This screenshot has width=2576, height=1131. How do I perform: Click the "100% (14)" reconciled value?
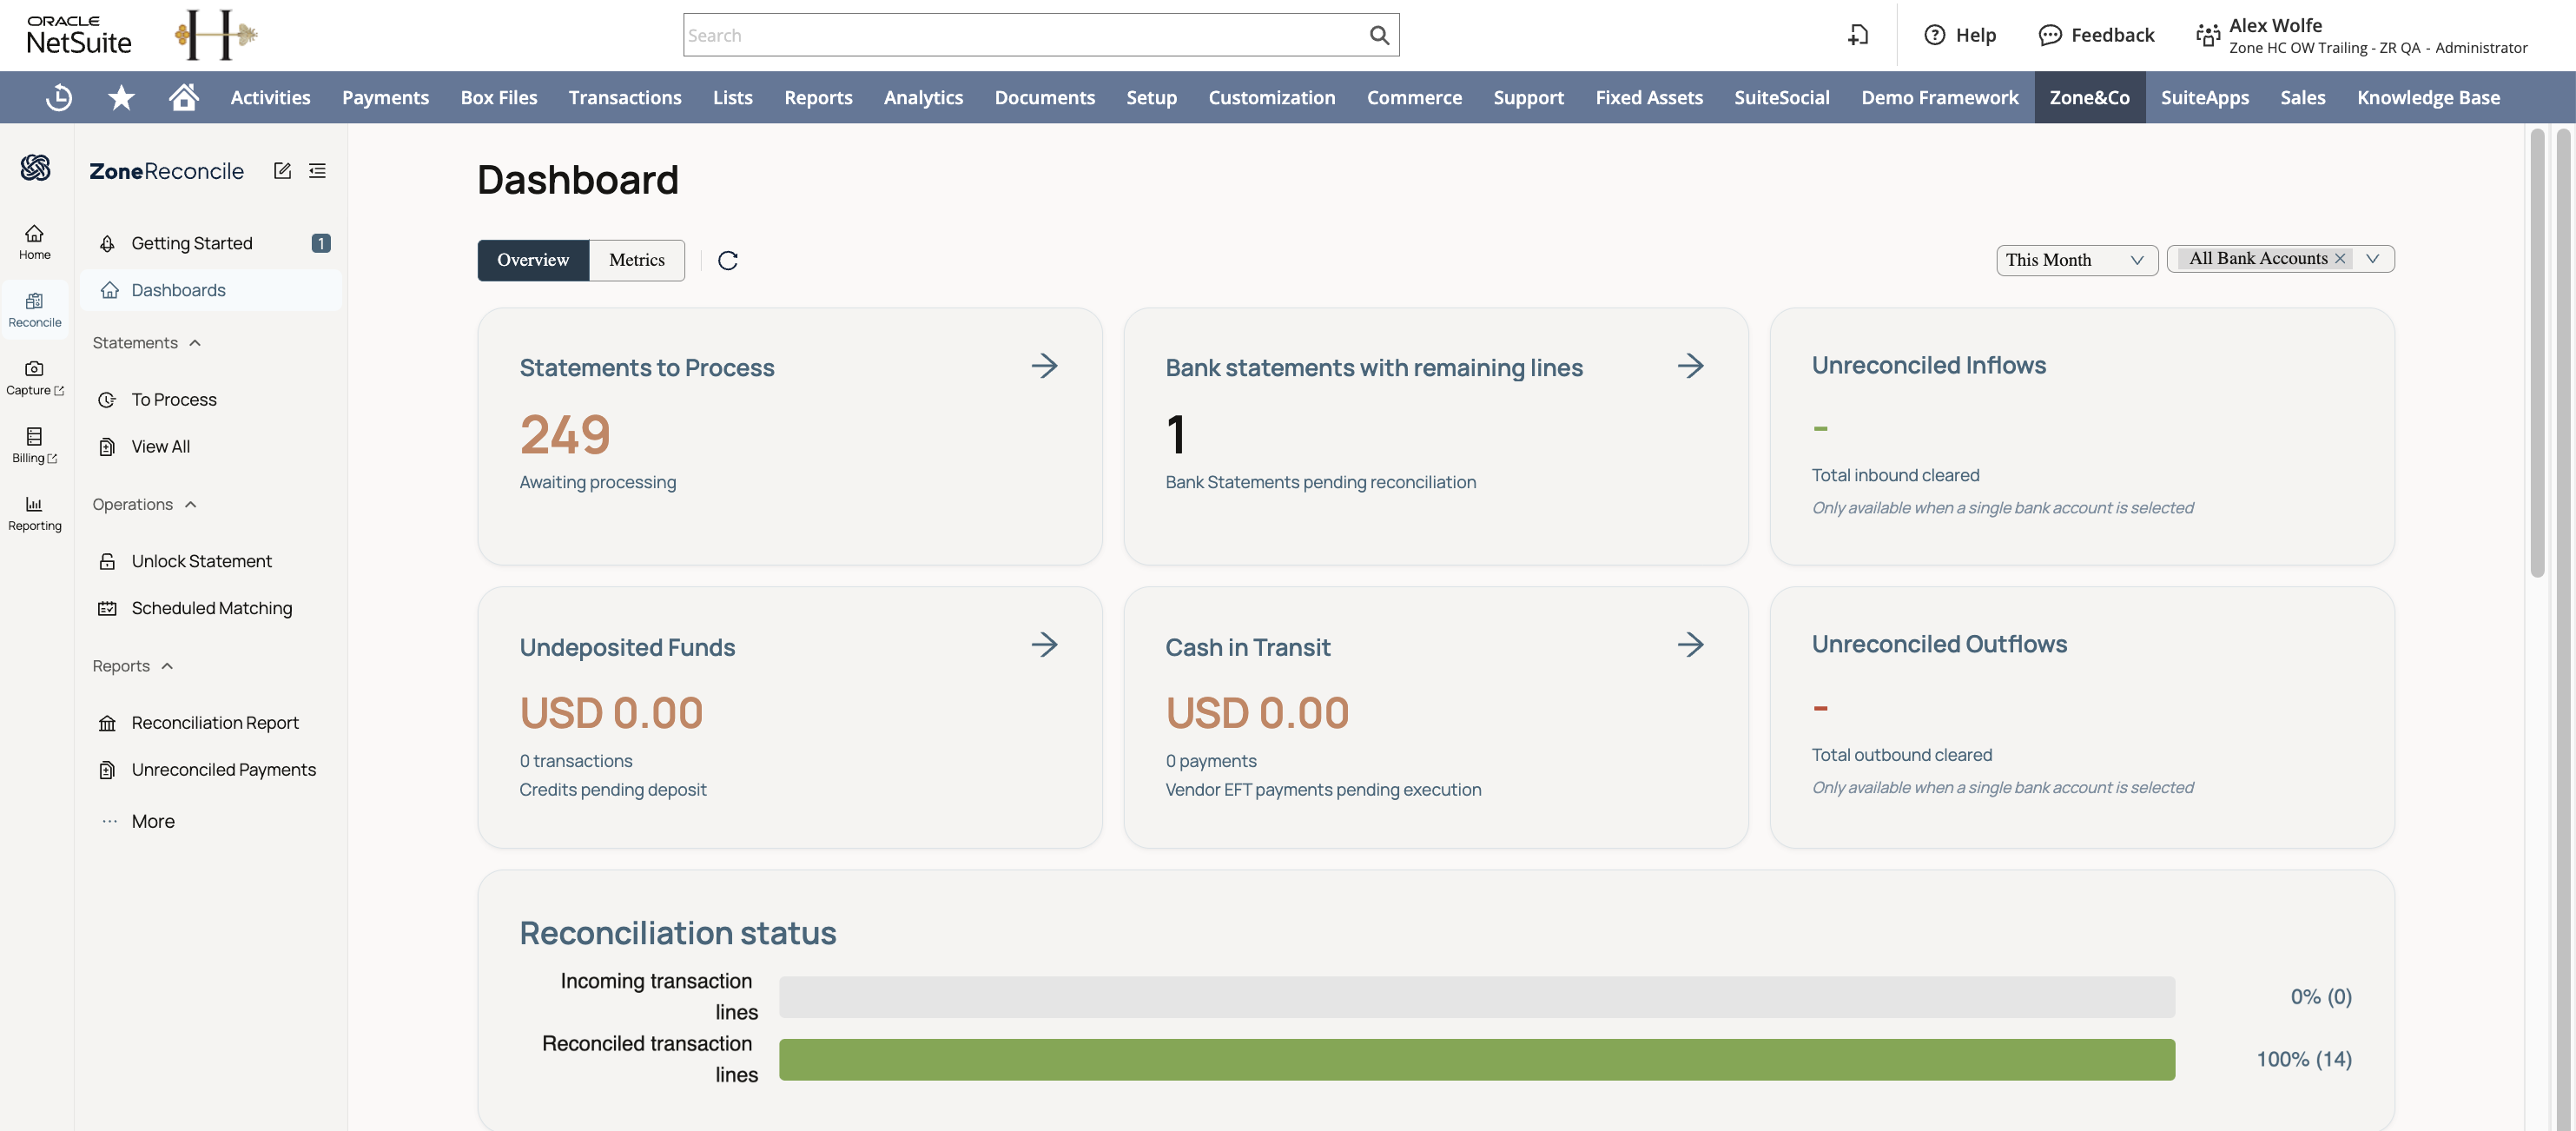coord(2304,1059)
